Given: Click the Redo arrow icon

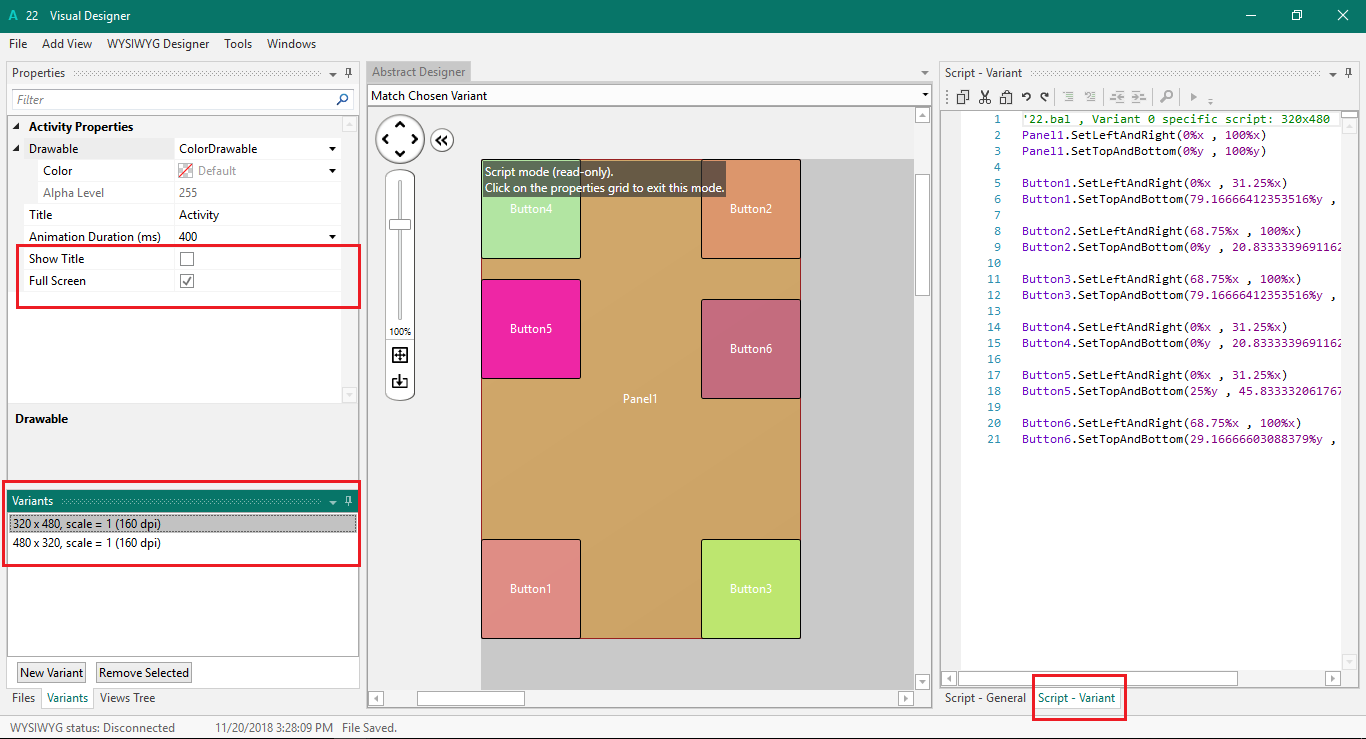Looking at the screenshot, I should pyautogui.click(x=1045, y=97).
